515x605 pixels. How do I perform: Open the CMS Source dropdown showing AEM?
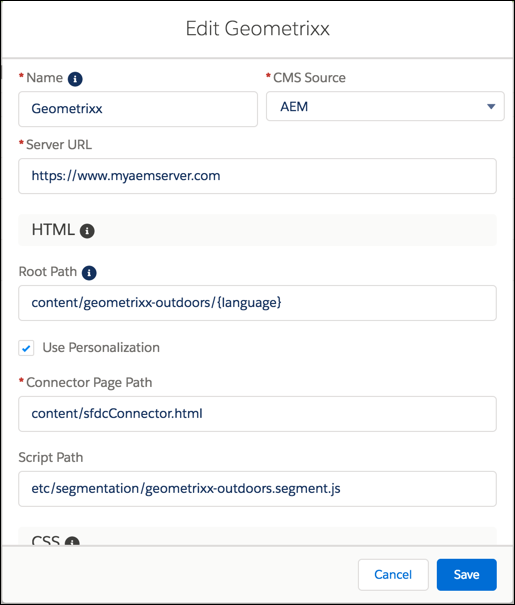point(385,106)
